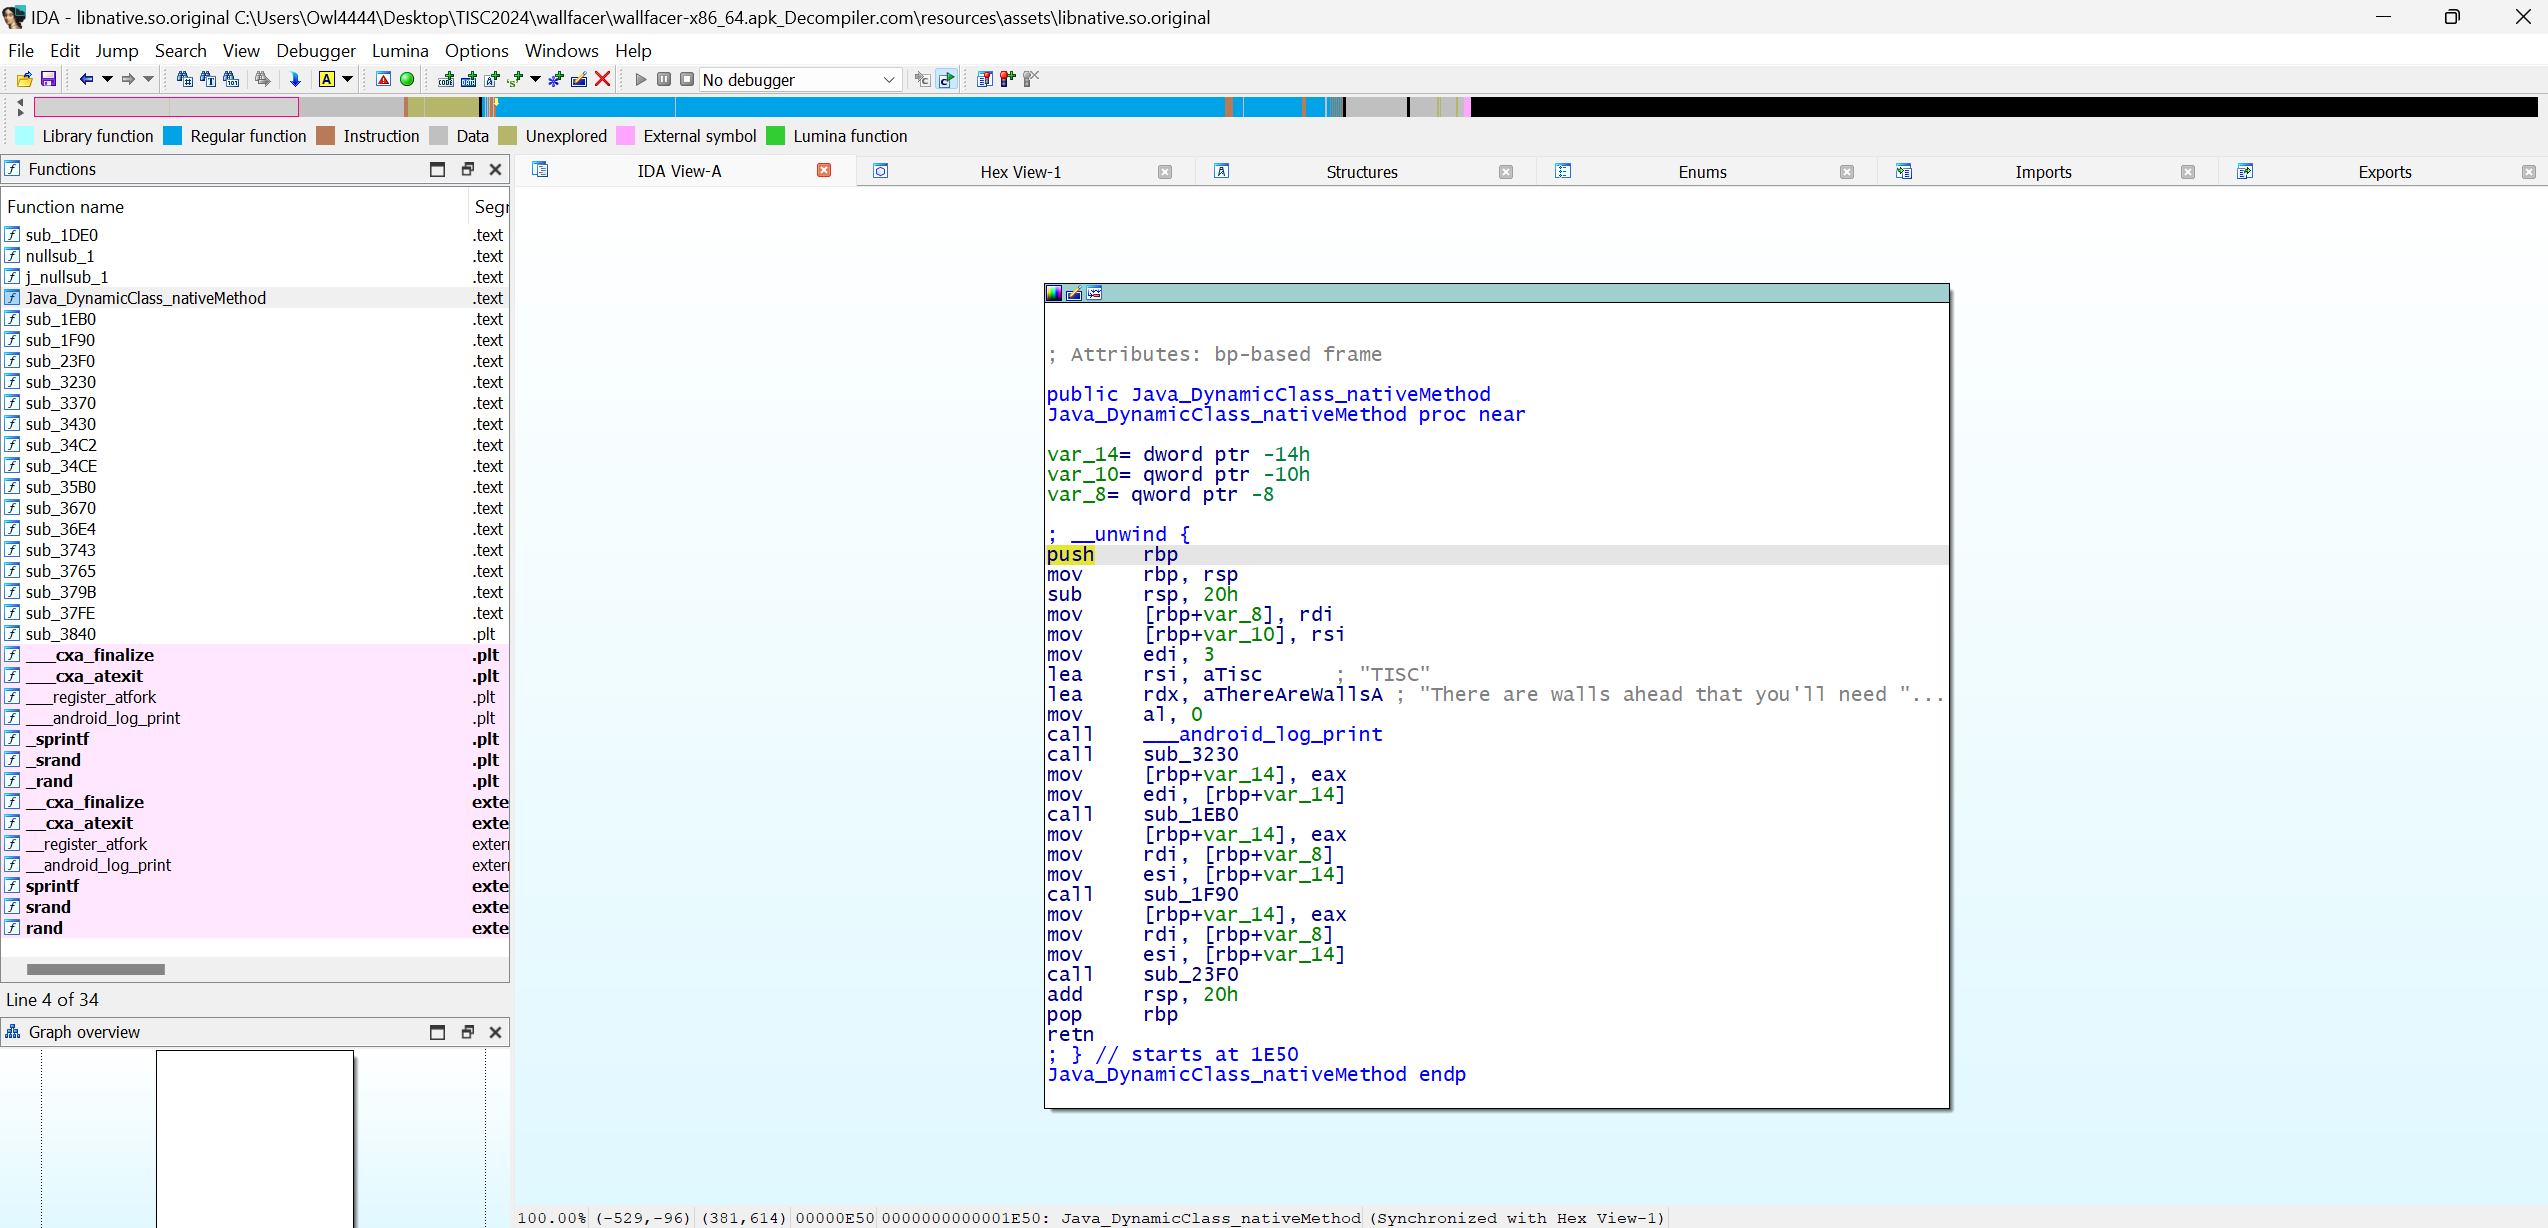Open the Jump menu
Screen dimensions: 2548x1228
(117, 50)
